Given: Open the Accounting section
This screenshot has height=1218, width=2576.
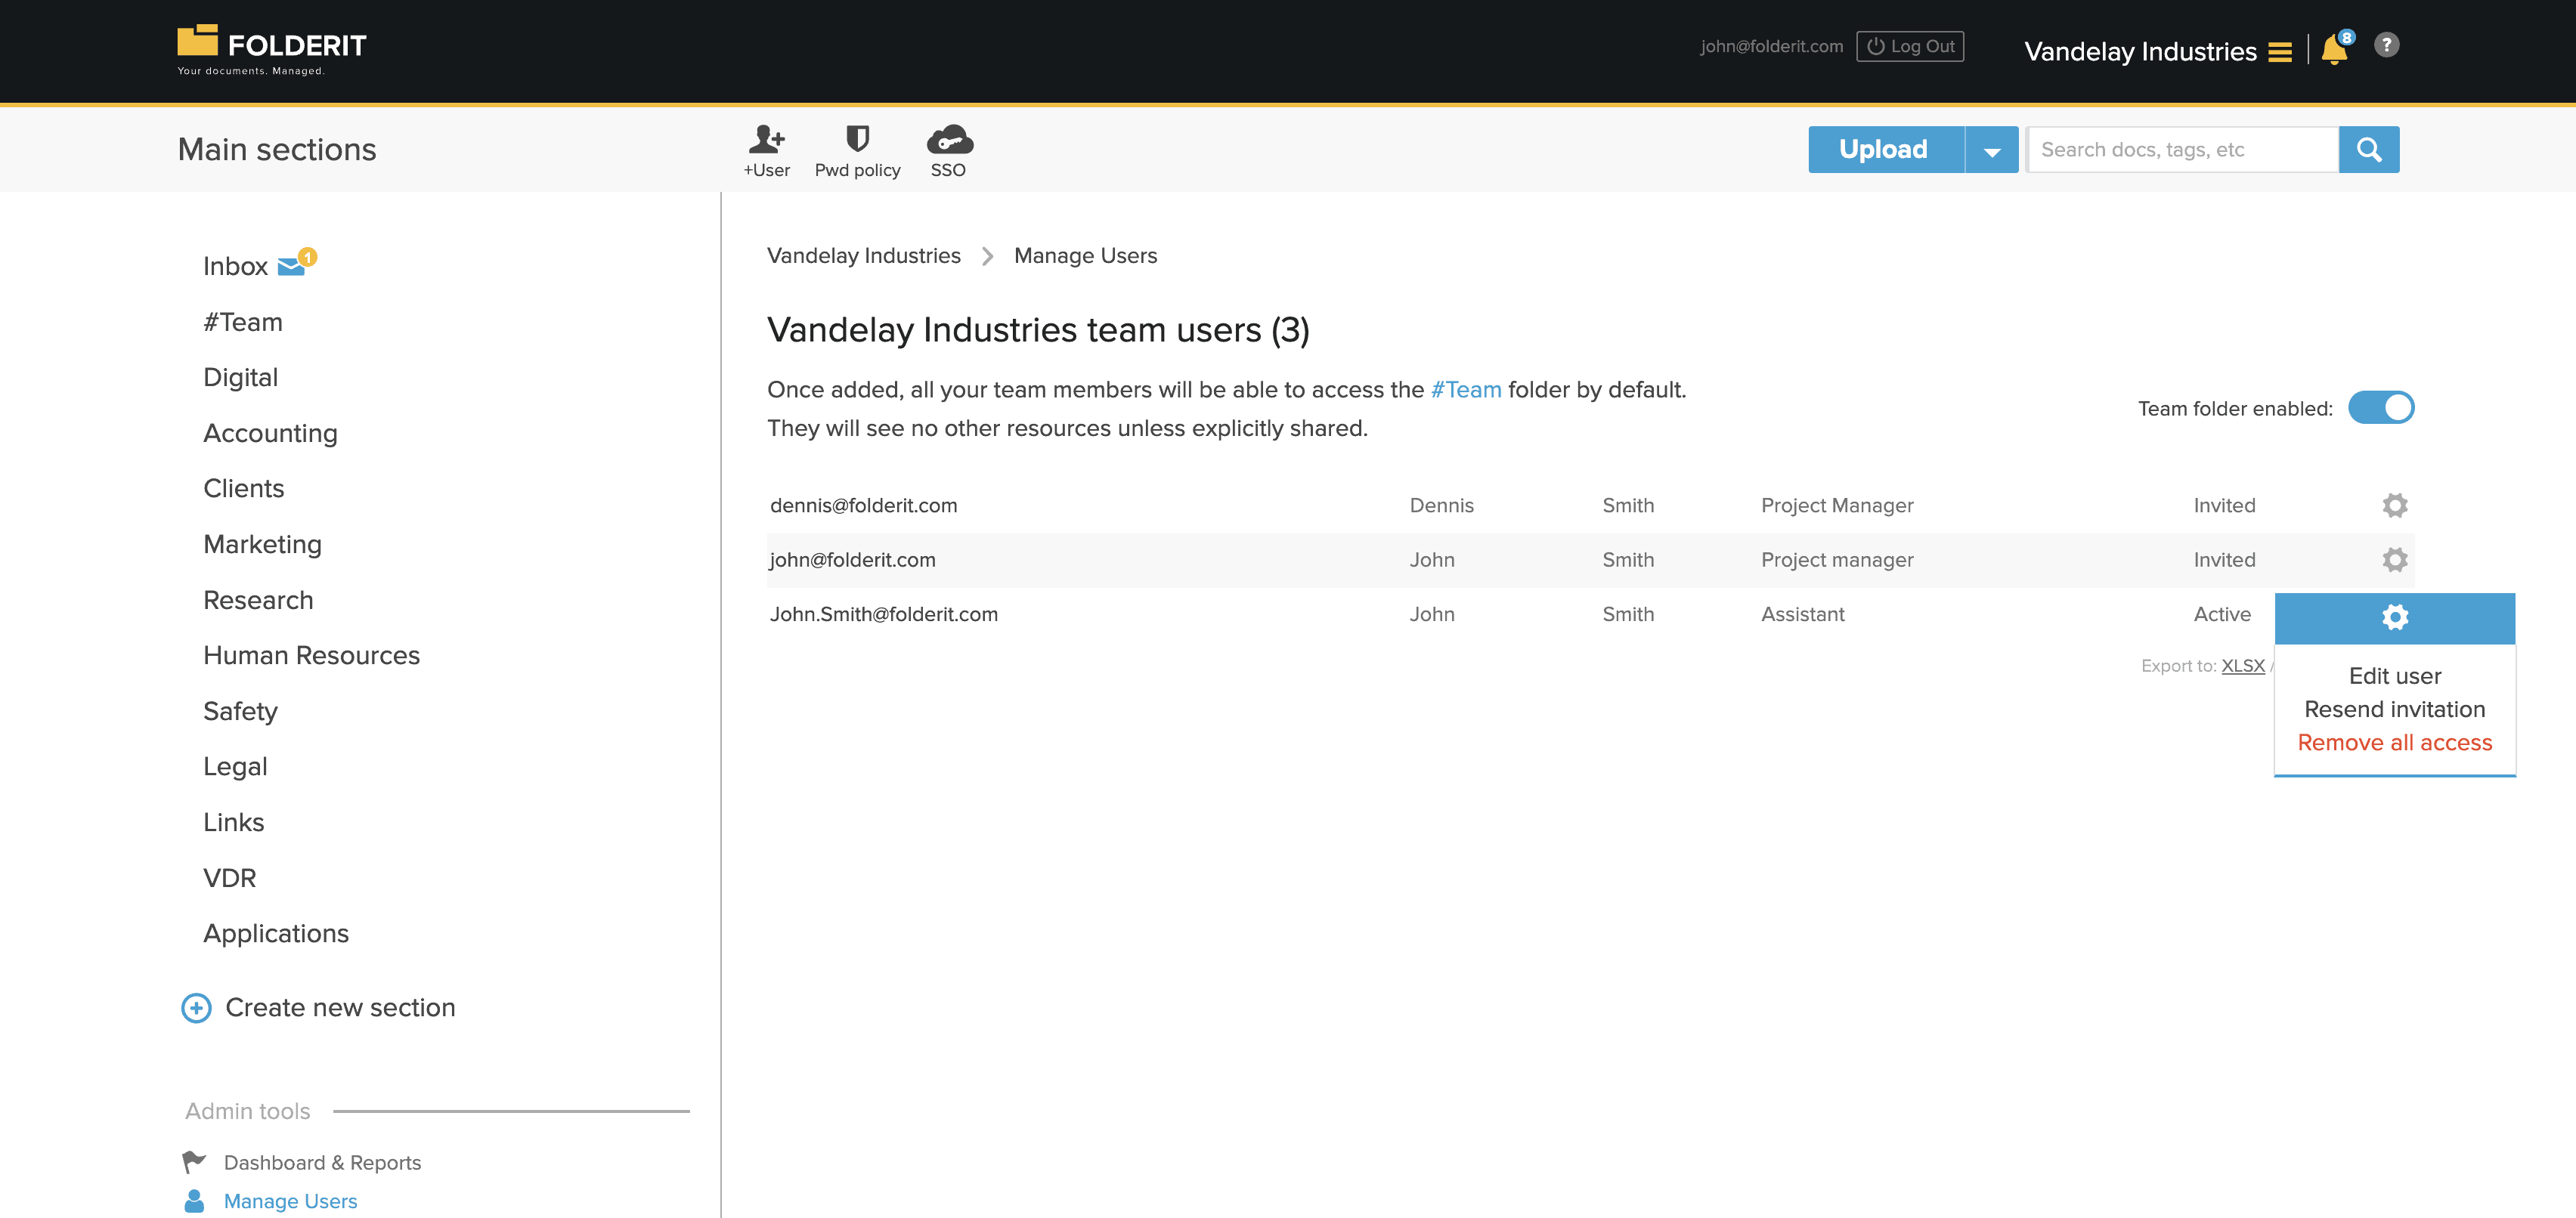Looking at the screenshot, I should coord(270,433).
